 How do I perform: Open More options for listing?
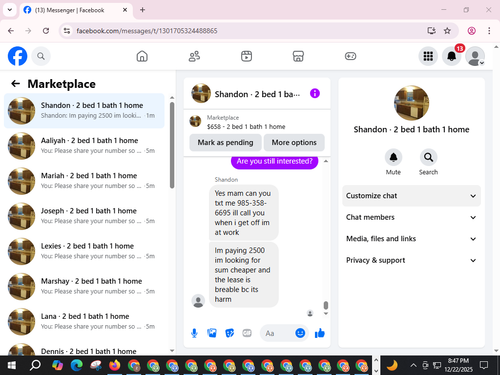point(294,142)
